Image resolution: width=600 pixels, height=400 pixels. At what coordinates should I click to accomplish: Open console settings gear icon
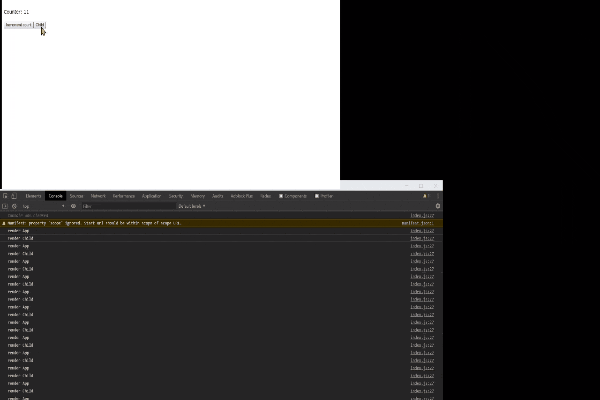tap(438, 206)
